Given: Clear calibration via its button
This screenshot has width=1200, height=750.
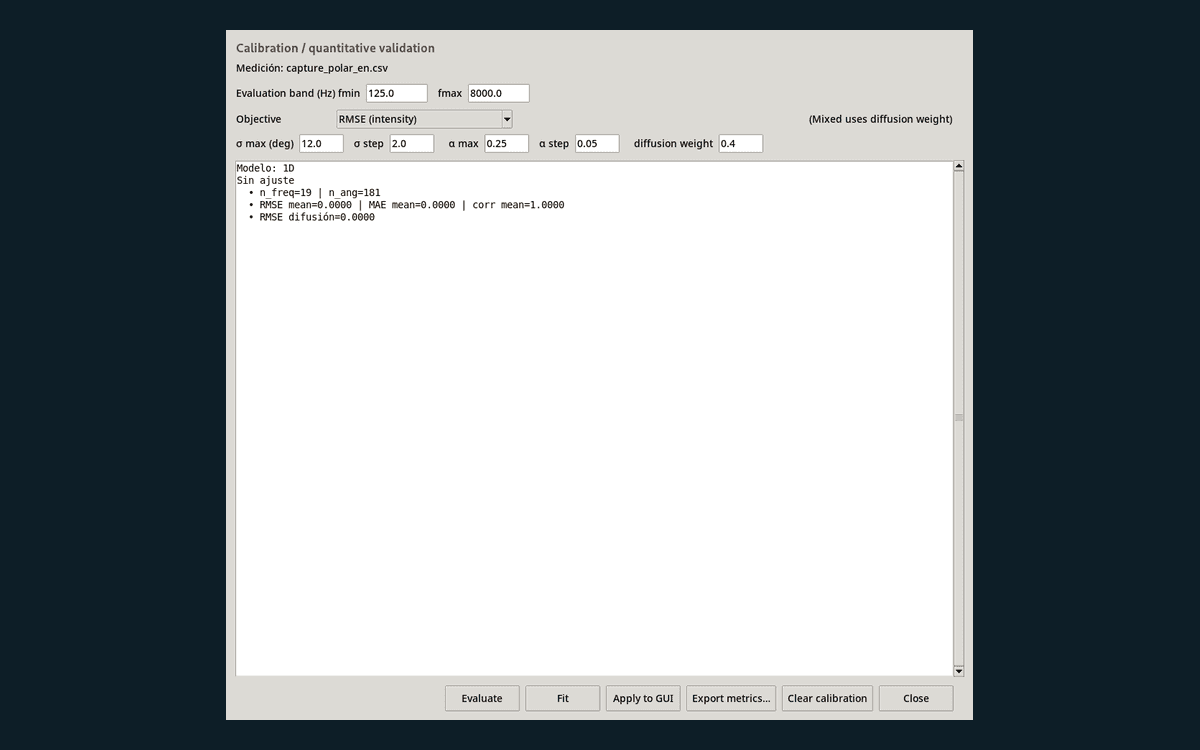Looking at the screenshot, I should 827,698.
